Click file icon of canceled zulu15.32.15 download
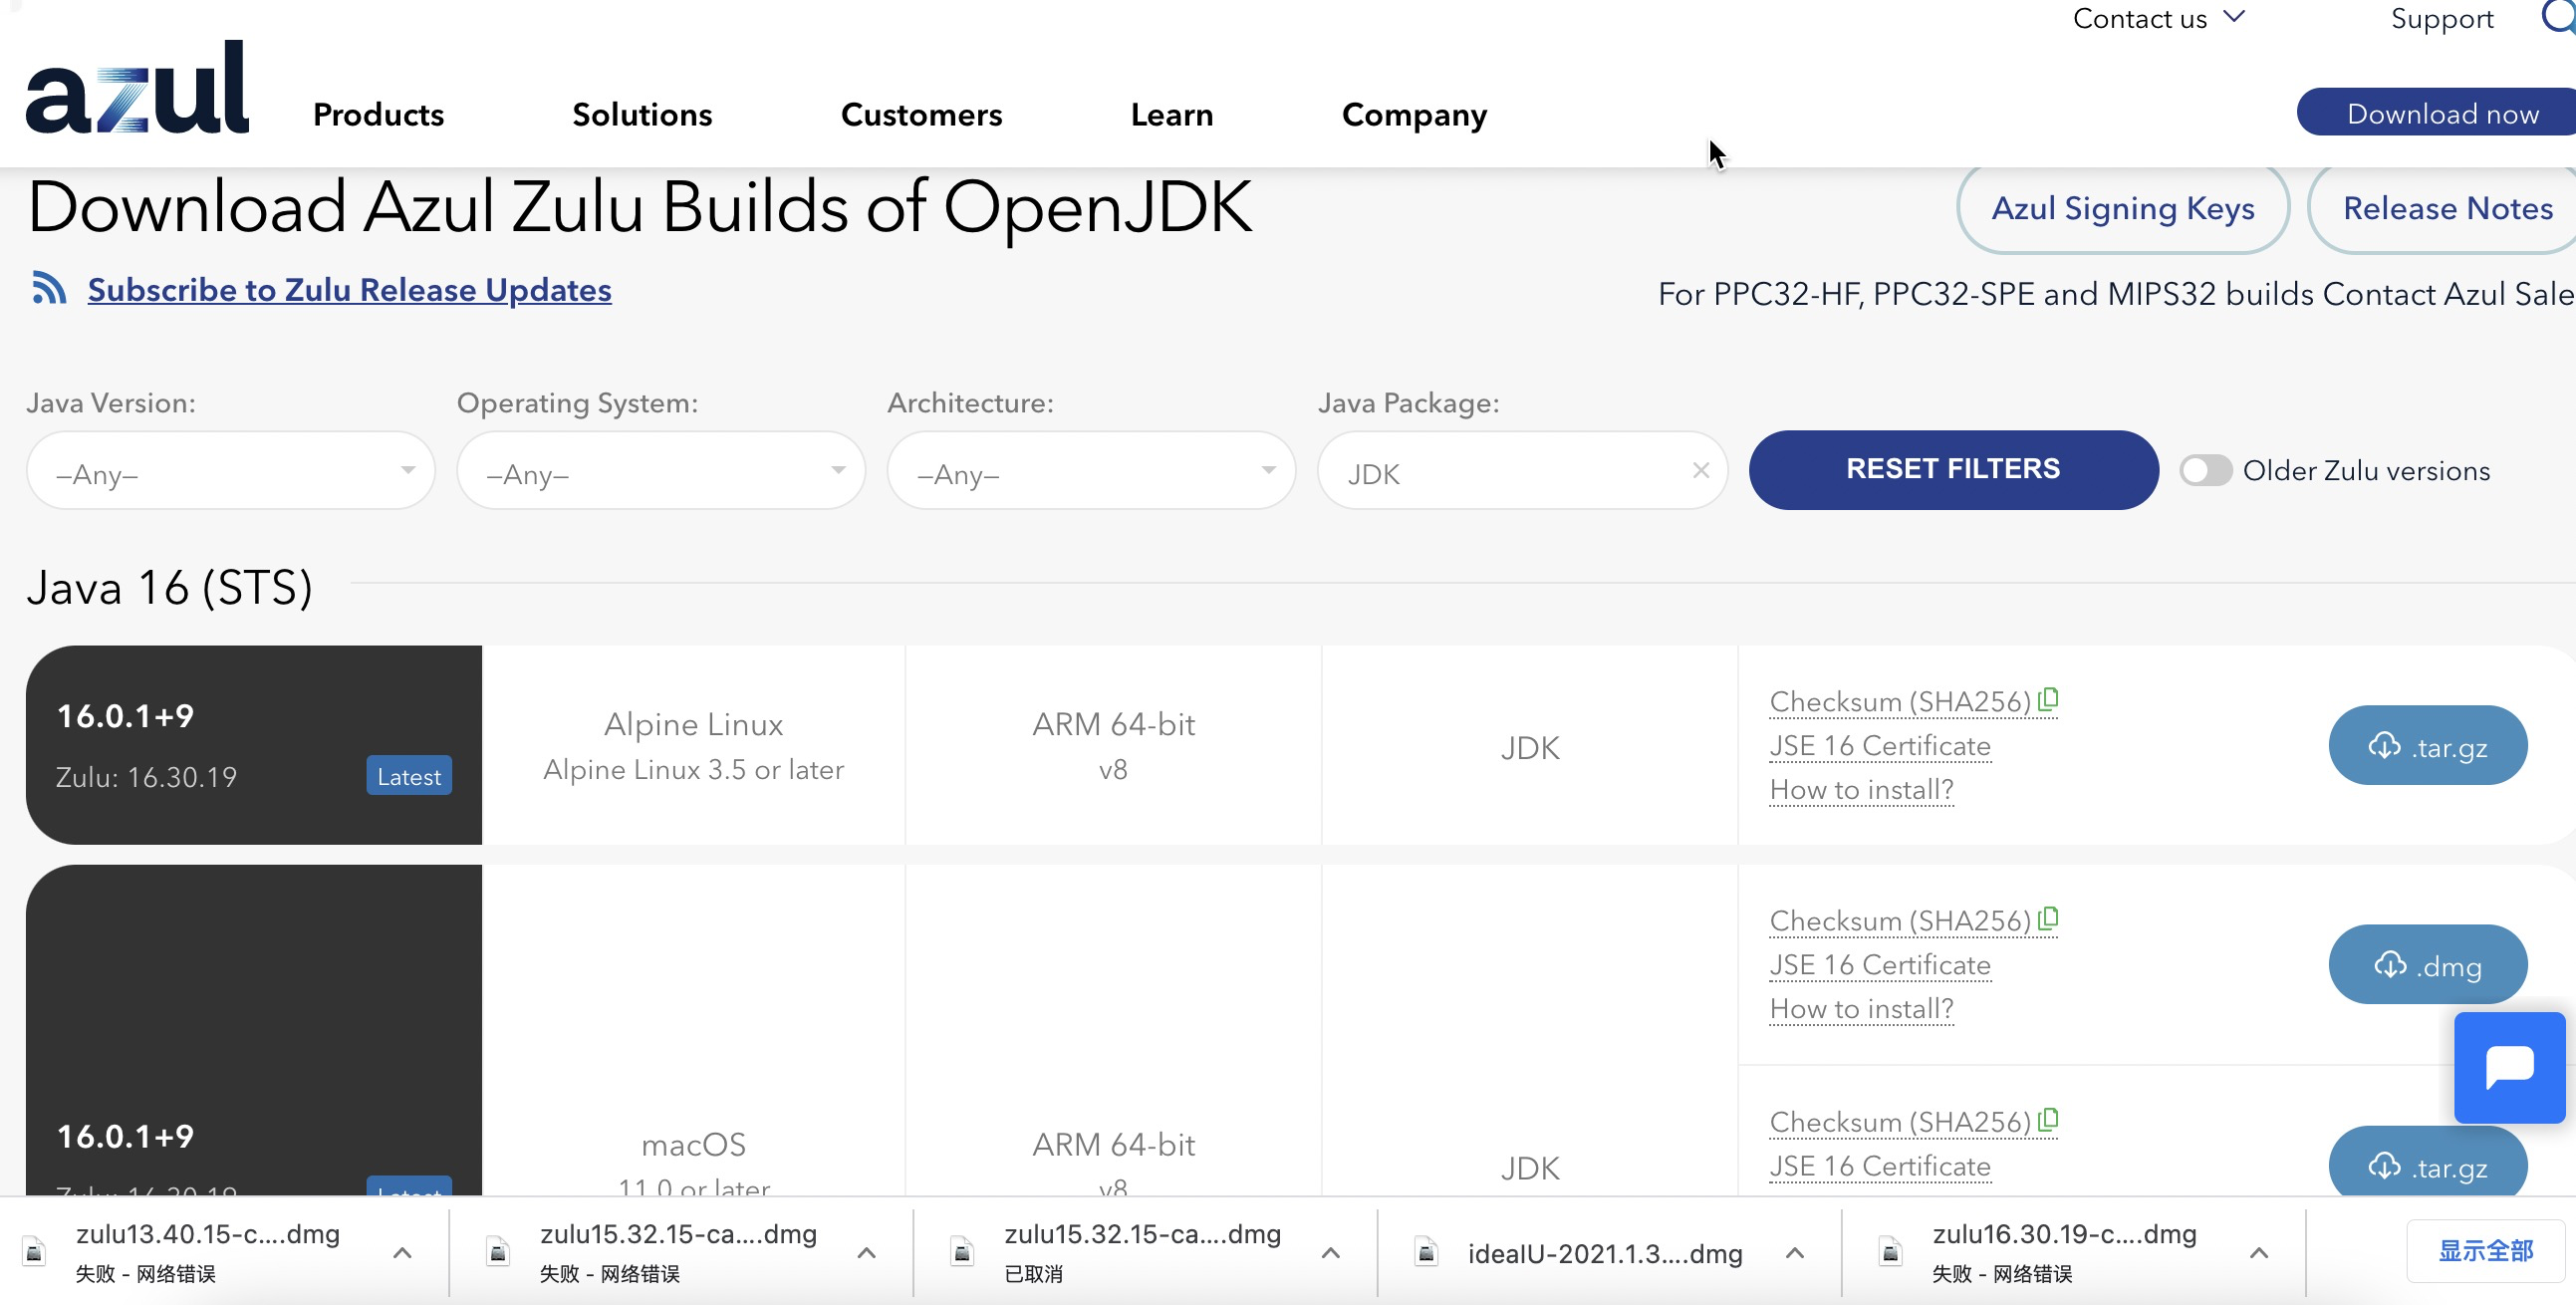The image size is (2576, 1305). (x=962, y=1252)
